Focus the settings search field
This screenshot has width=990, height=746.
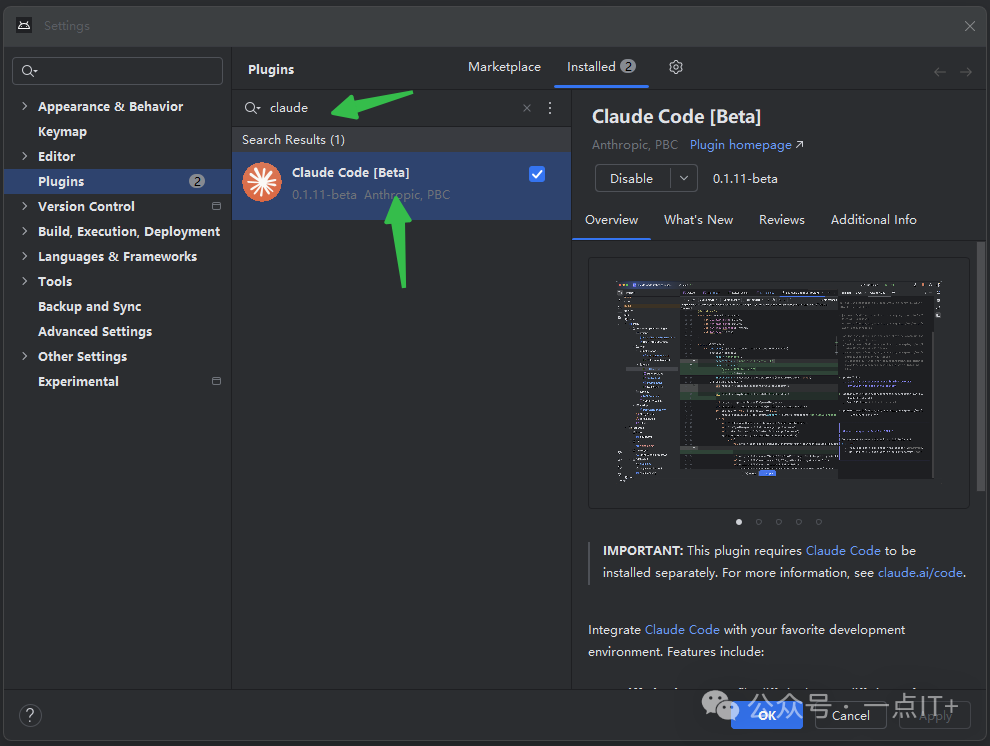point(117,71)
